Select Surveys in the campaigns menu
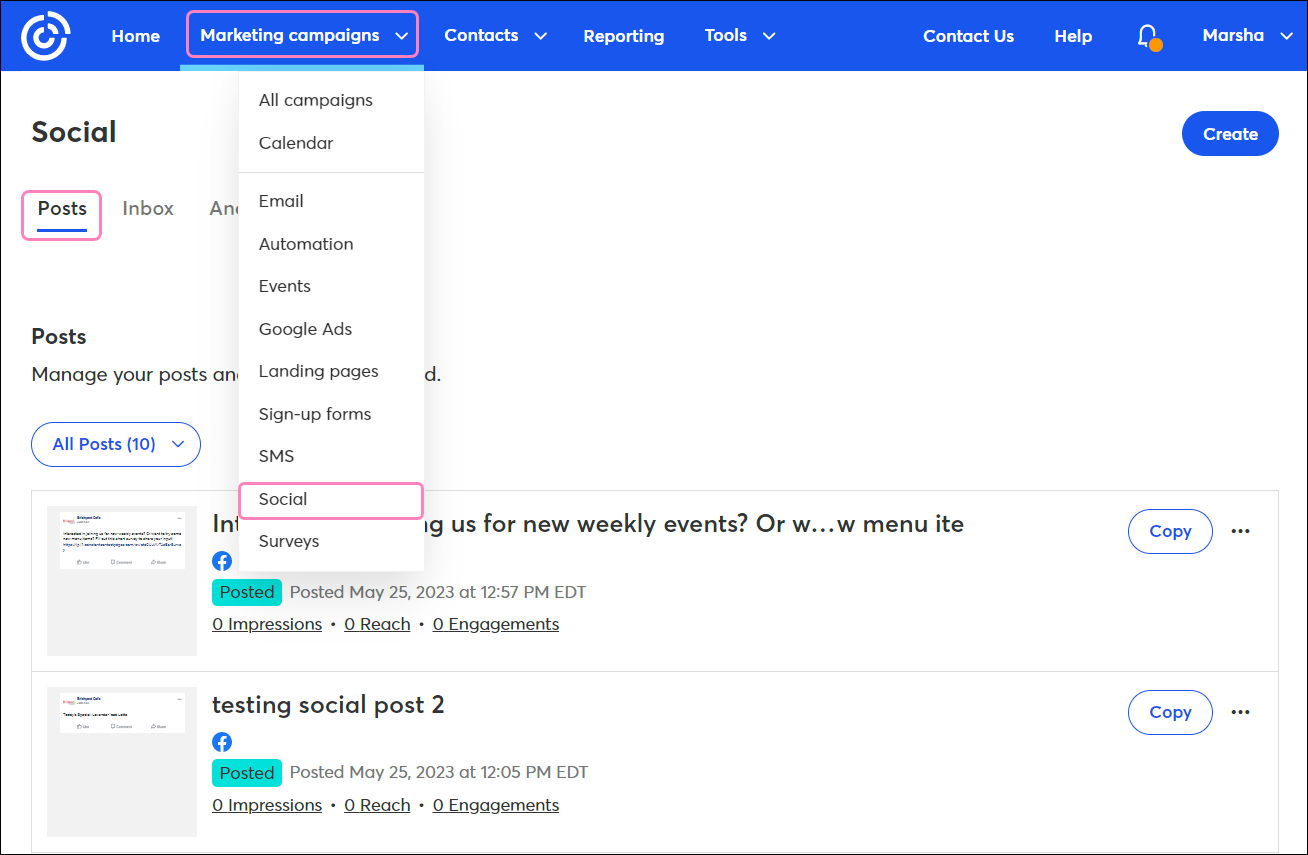This screenshot has width=1308, height=855. click(x=289, y=540)
